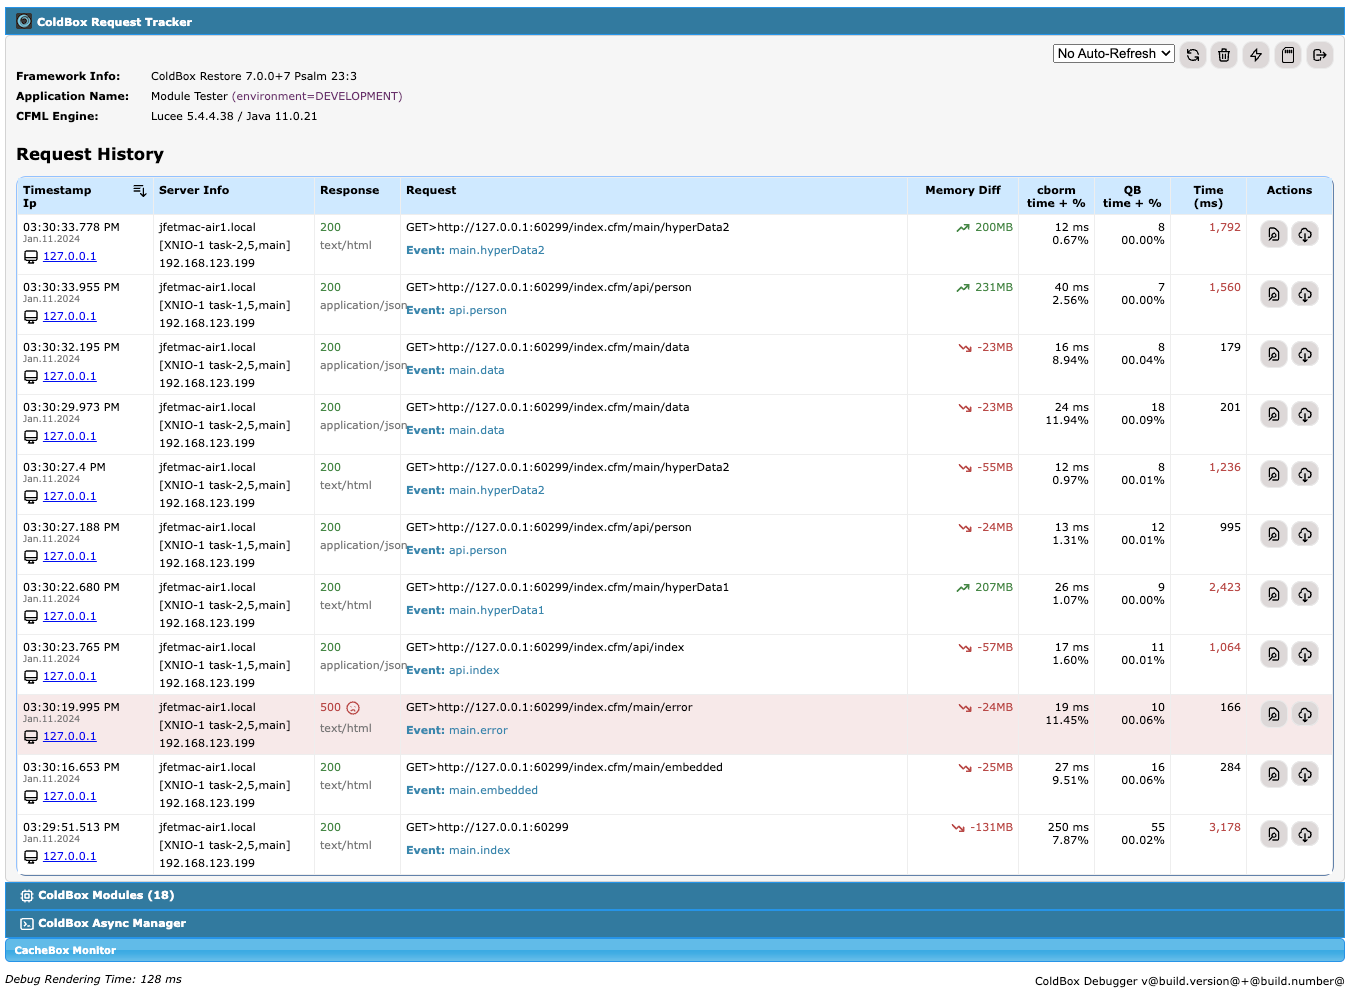
Task: Click the lightning bolt toolbar icon
Action: click(x=1256, y=55)
